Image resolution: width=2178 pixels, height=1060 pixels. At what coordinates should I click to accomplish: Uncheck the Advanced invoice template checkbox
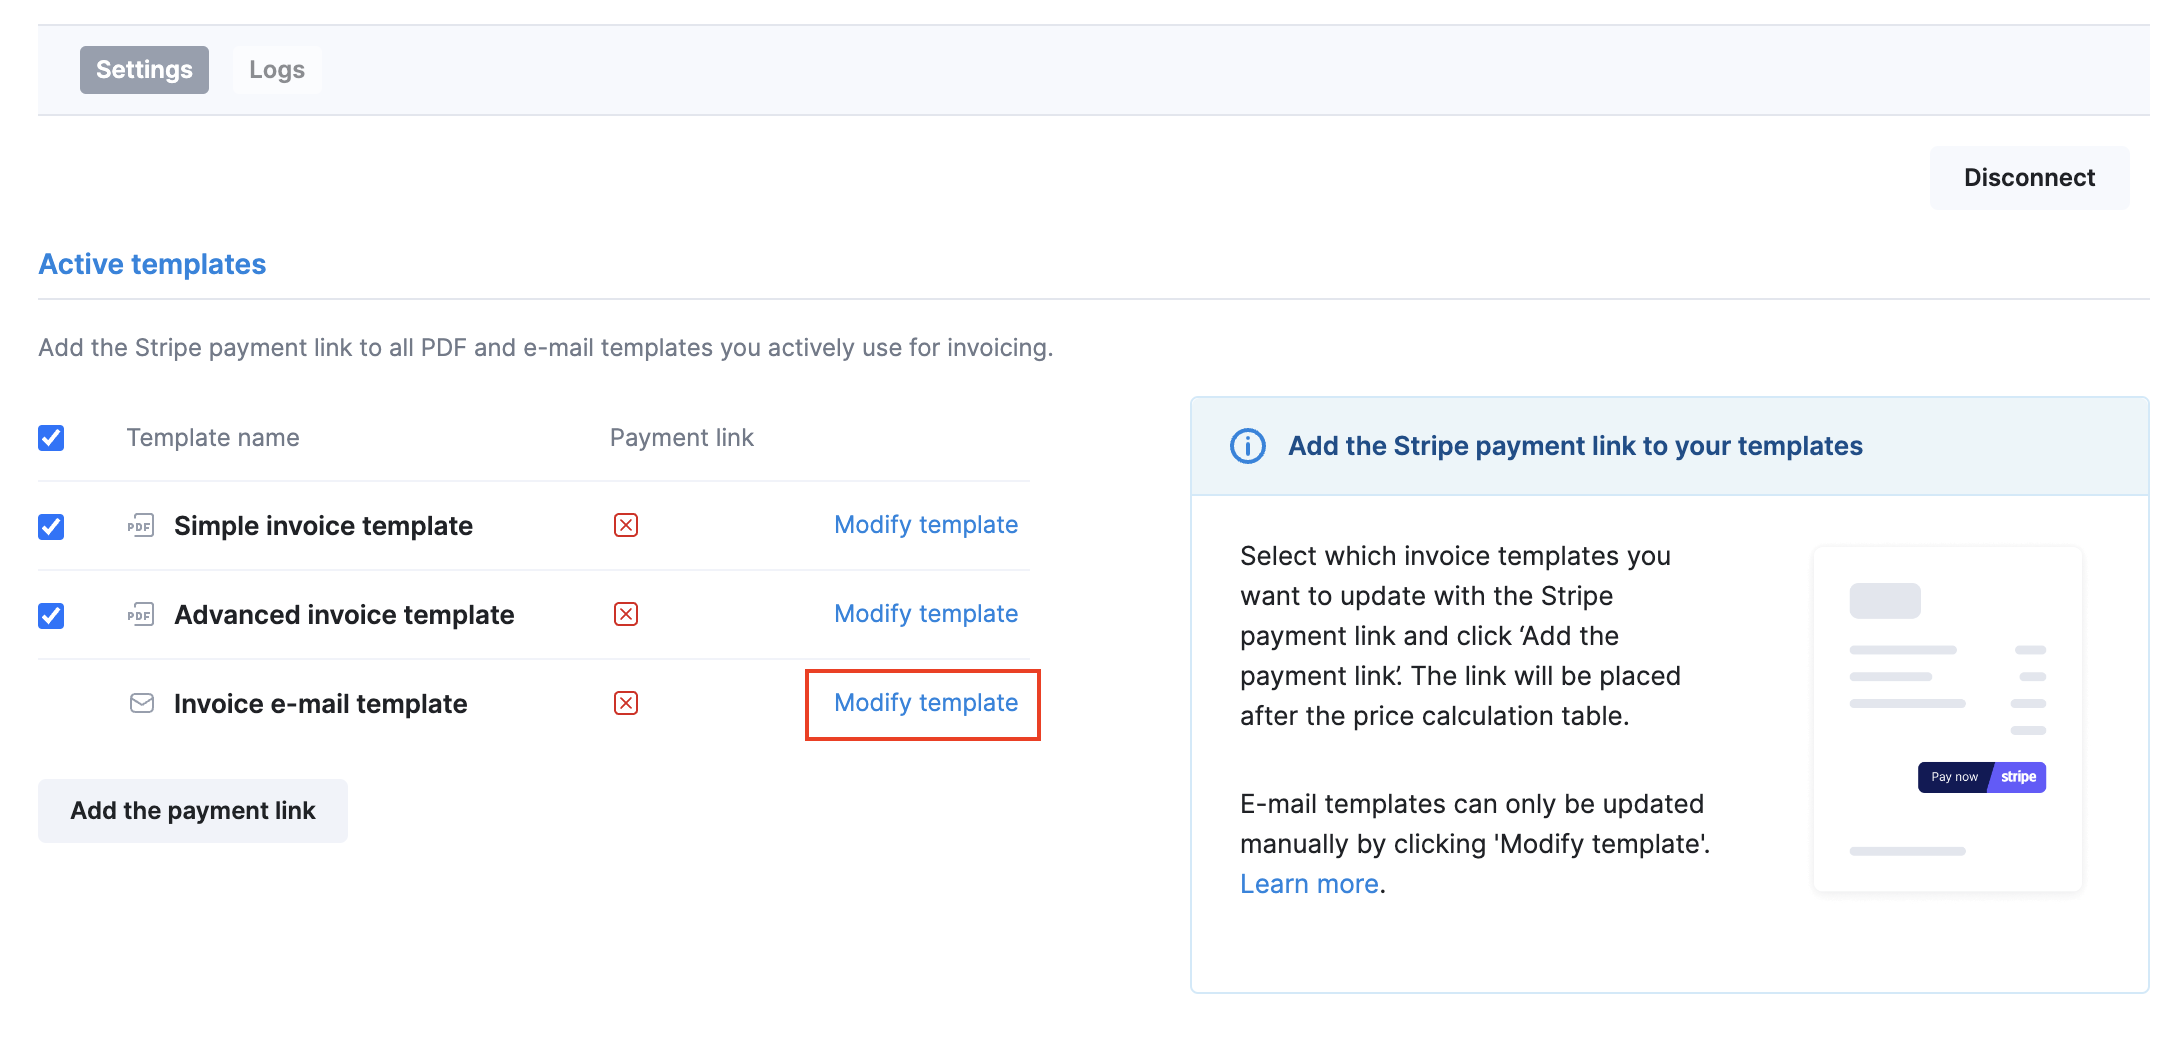pos(51,616)
